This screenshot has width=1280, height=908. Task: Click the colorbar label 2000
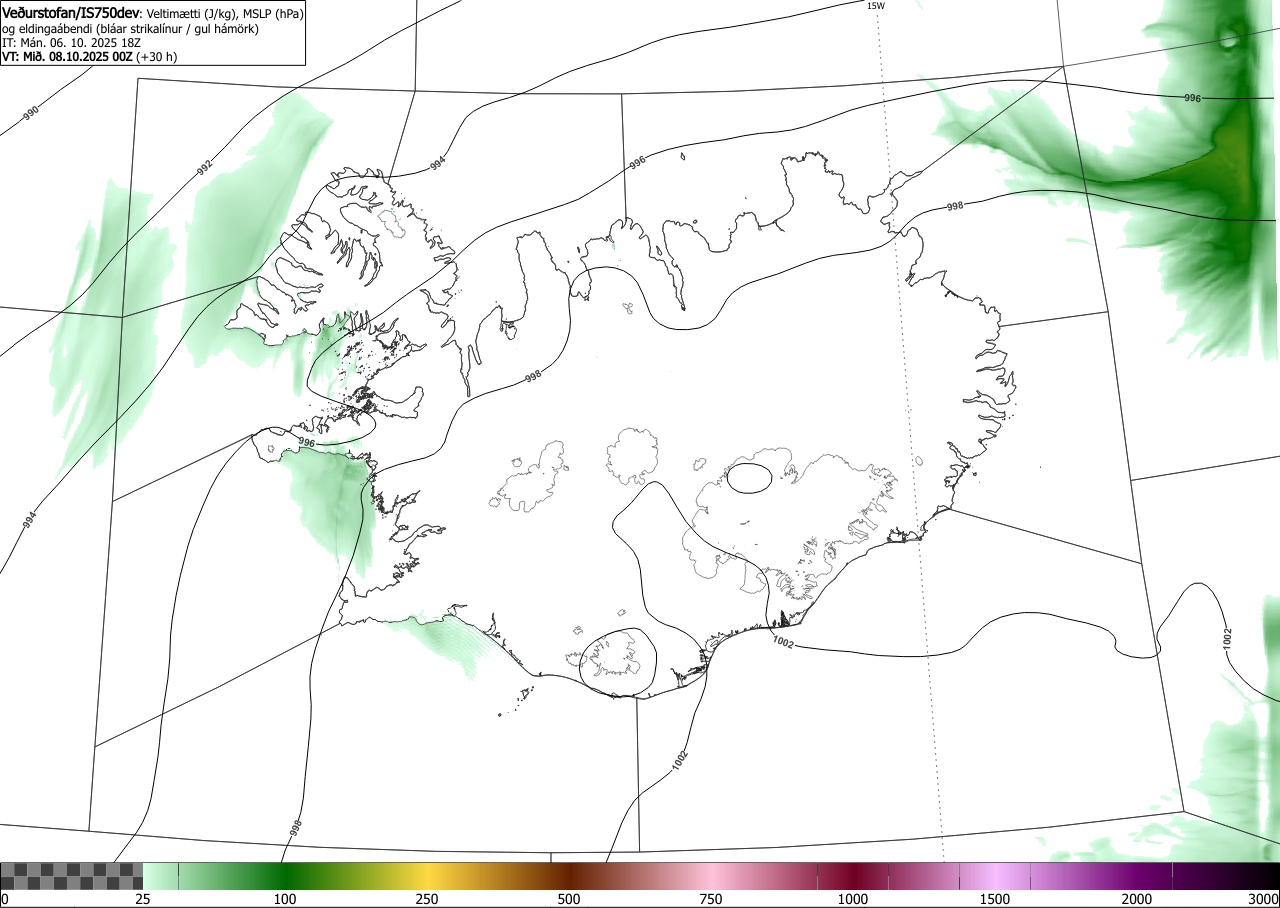pyautogui.click(x=1137, y=899)
